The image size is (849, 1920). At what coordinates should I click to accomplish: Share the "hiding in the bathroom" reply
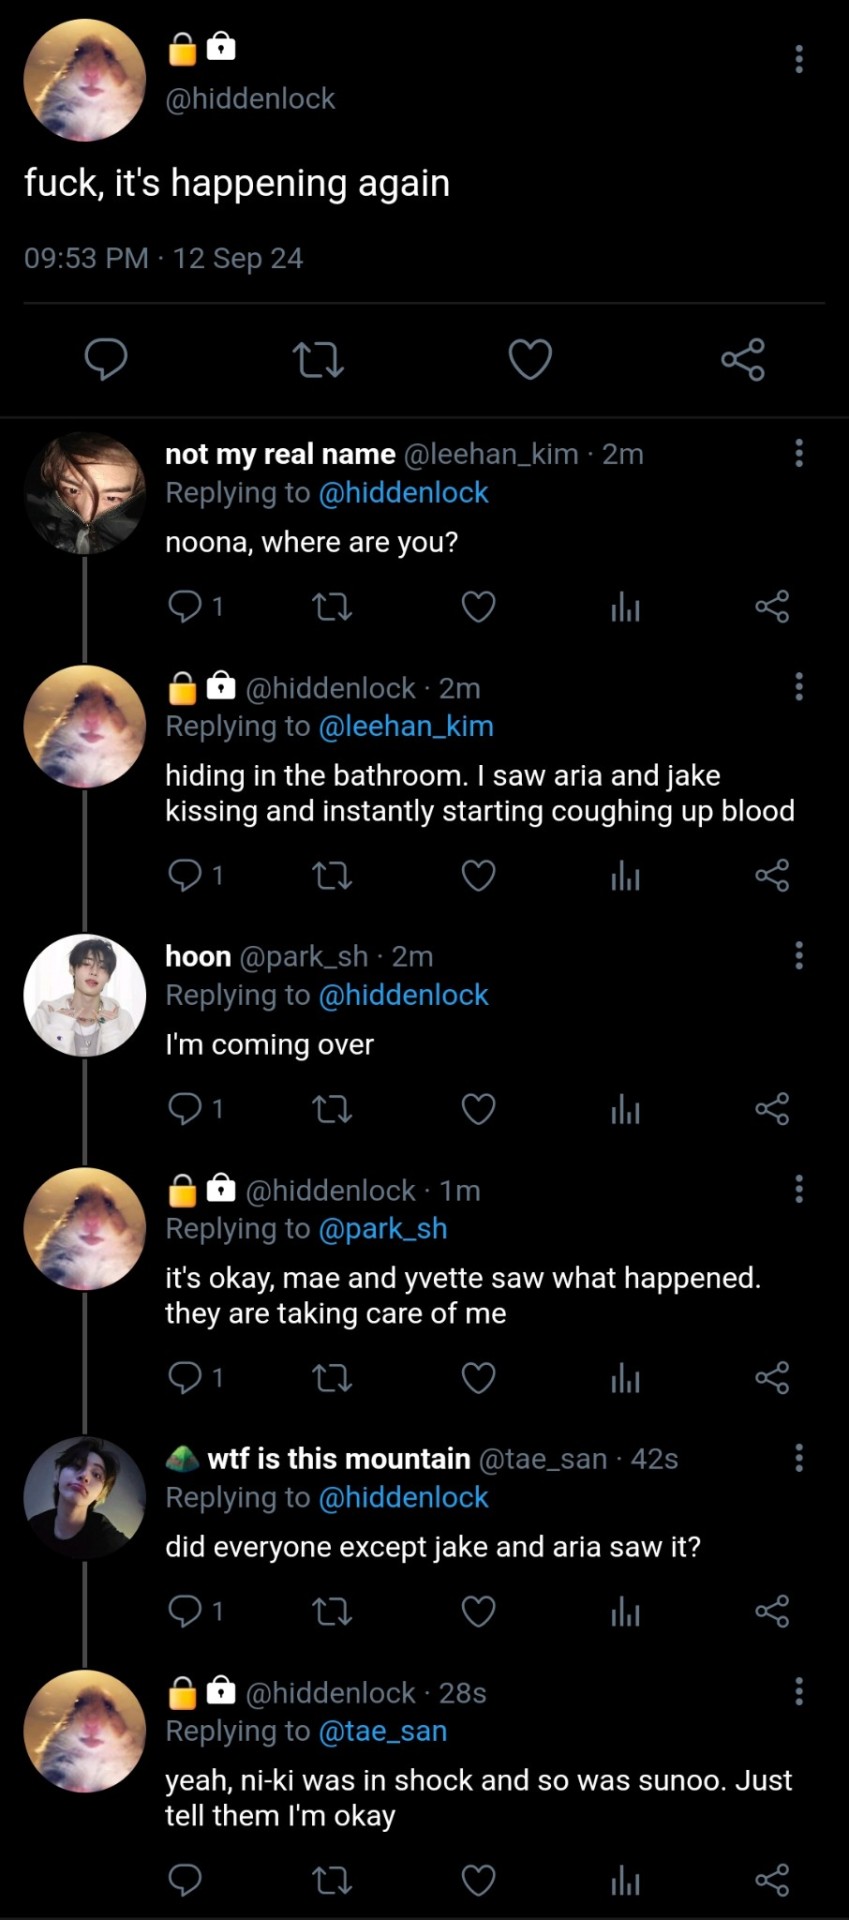pos(772,876)
